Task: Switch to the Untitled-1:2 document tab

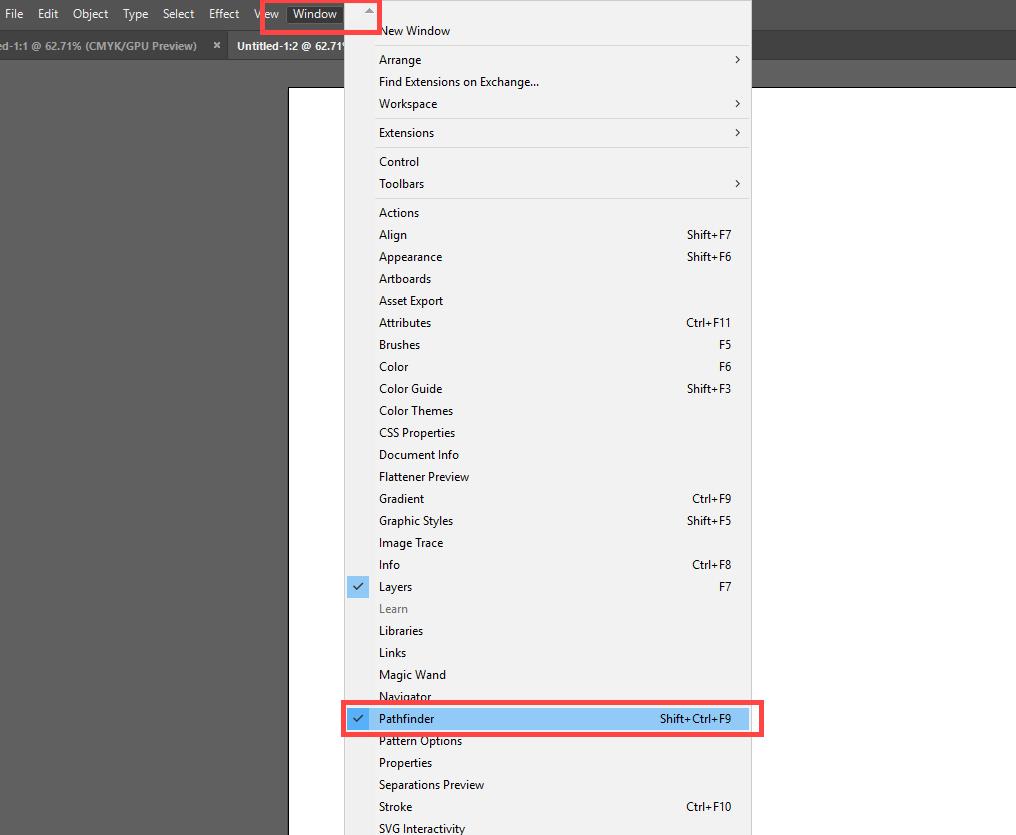Action: (290, 46)
